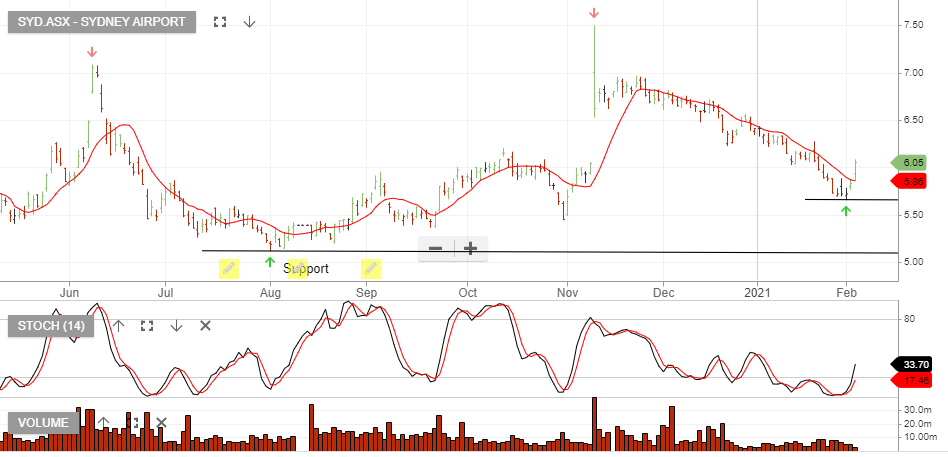This screenshot has height=457, width=948.
Task: Zoom out with the minus button
Action: tap(436, 248)
